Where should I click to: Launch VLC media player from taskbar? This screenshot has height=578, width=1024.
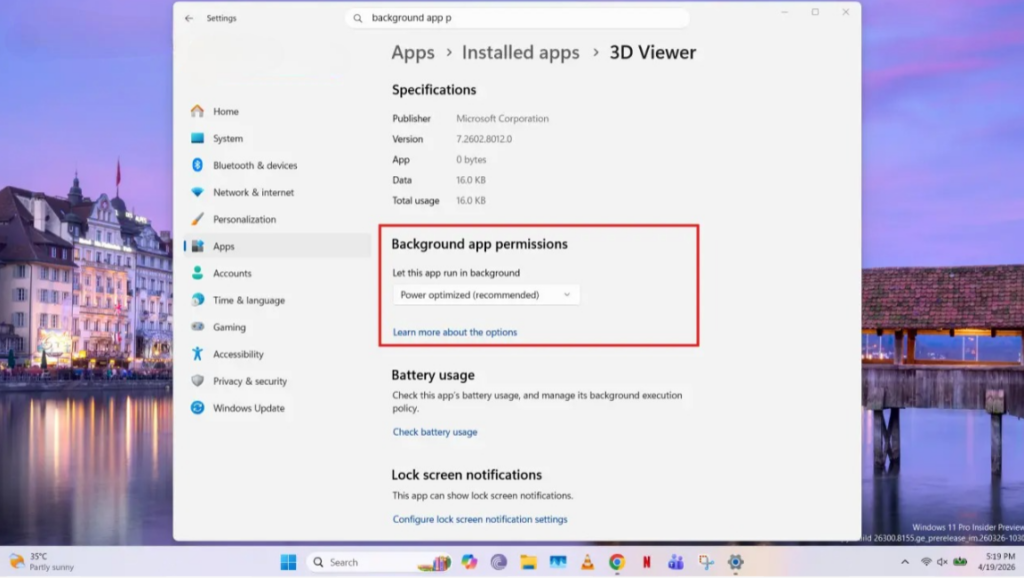[x=587, y=562]
